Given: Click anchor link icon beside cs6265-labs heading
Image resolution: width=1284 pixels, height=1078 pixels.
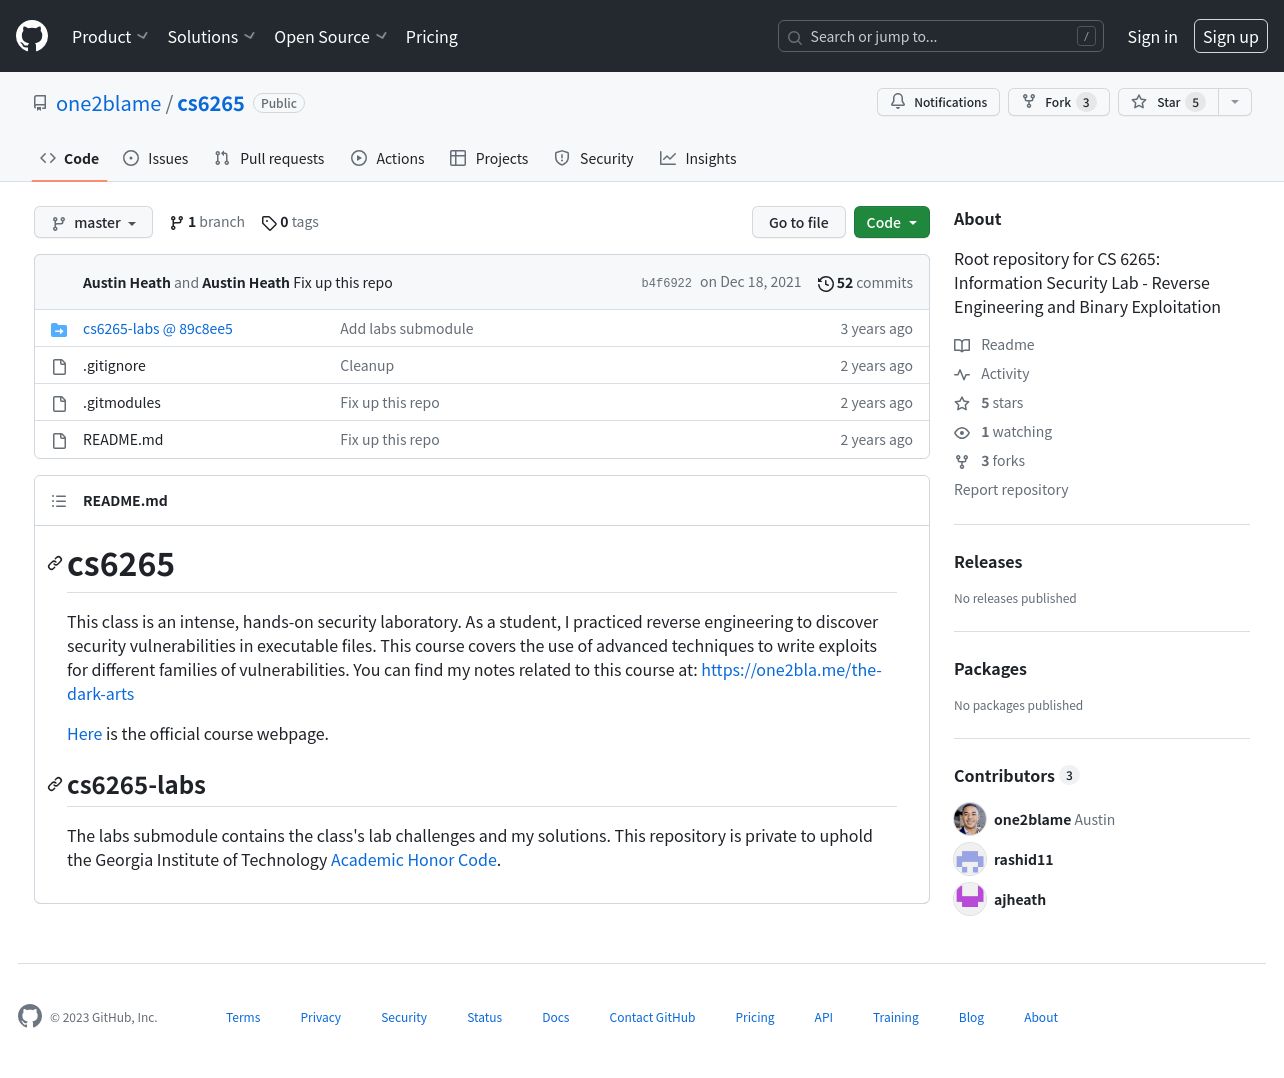Looking at the screenshot, I should (55, 784).
